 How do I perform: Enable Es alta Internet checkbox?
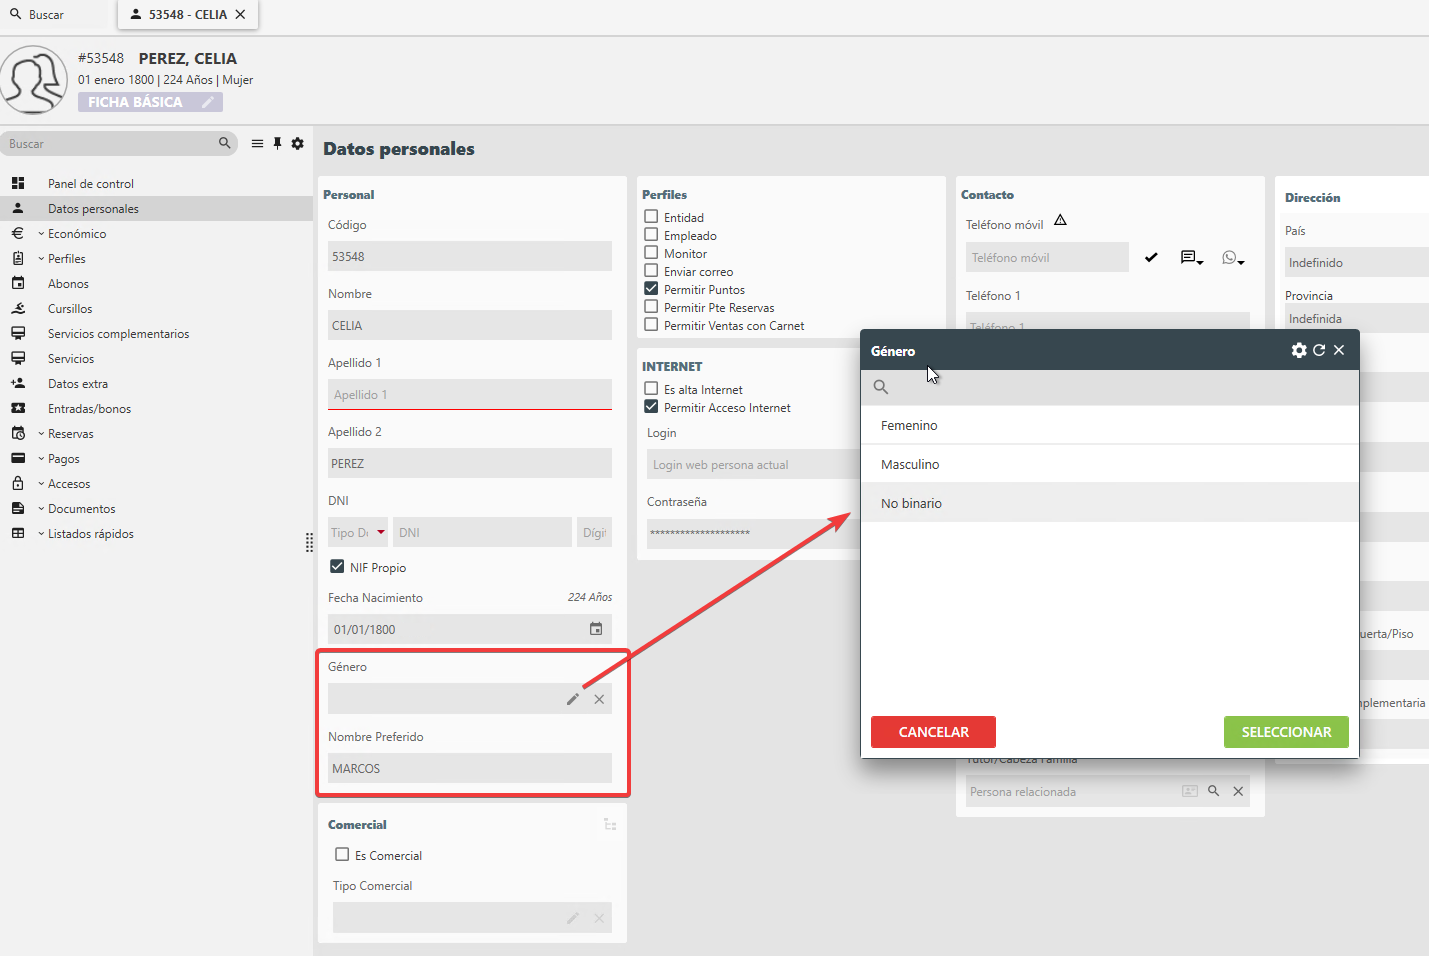point(651,389)
